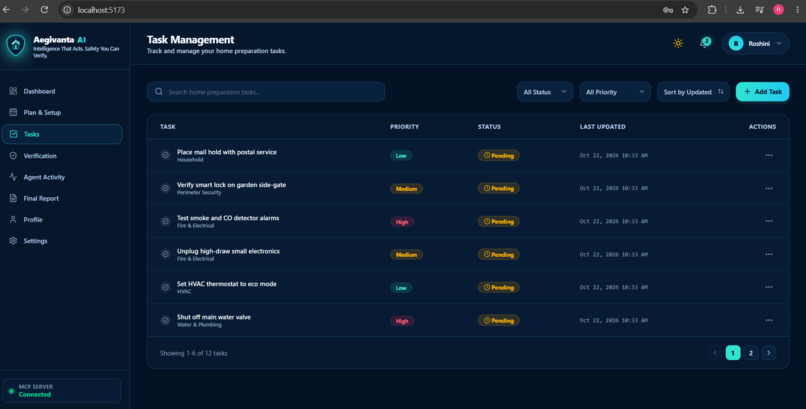
Task: Sort by the TASK column header
Action: (x=168, y=126)
